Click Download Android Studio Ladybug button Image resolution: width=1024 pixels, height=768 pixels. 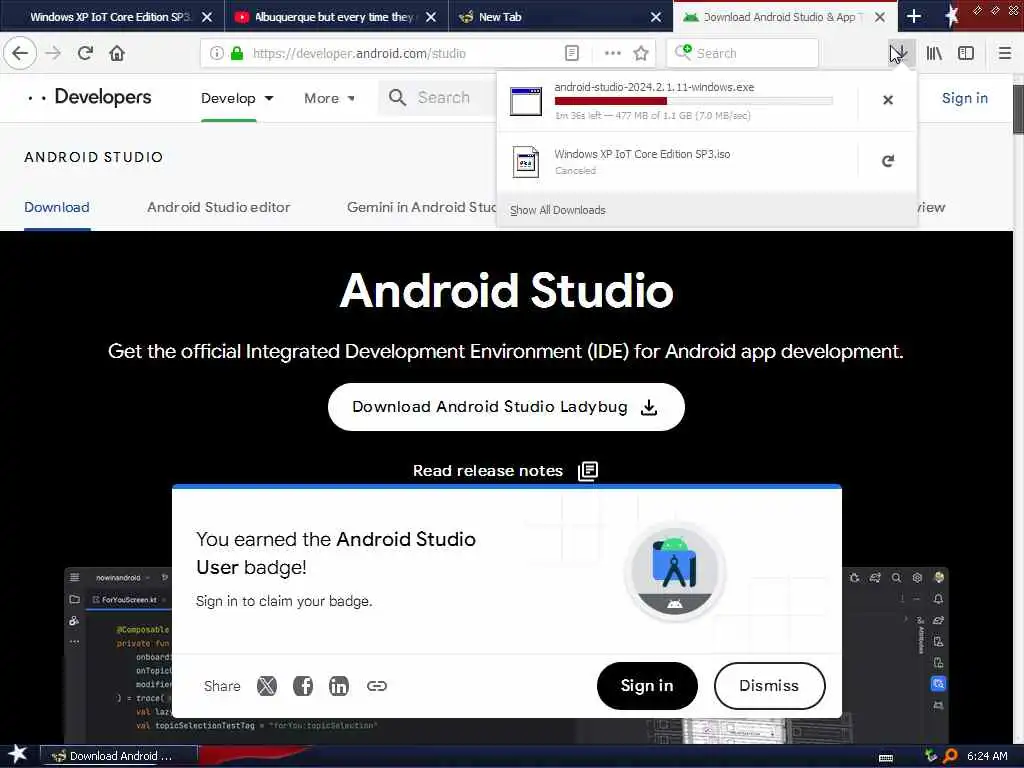point(506,407)
